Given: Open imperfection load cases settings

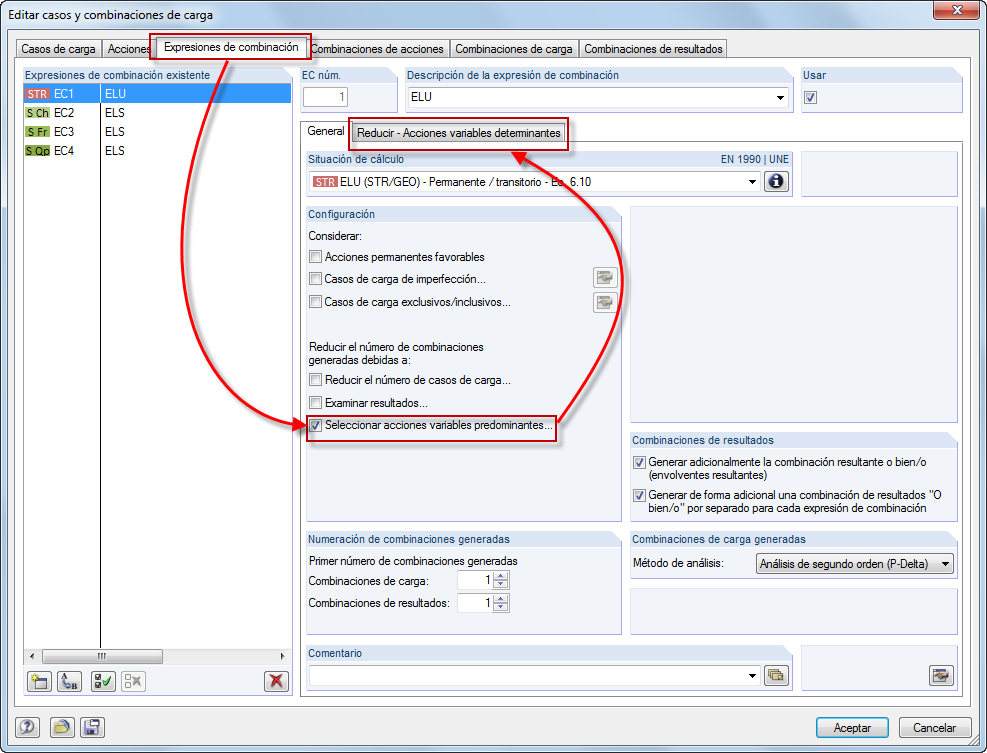Looking at the screenshot, I should tap(605, 278).
